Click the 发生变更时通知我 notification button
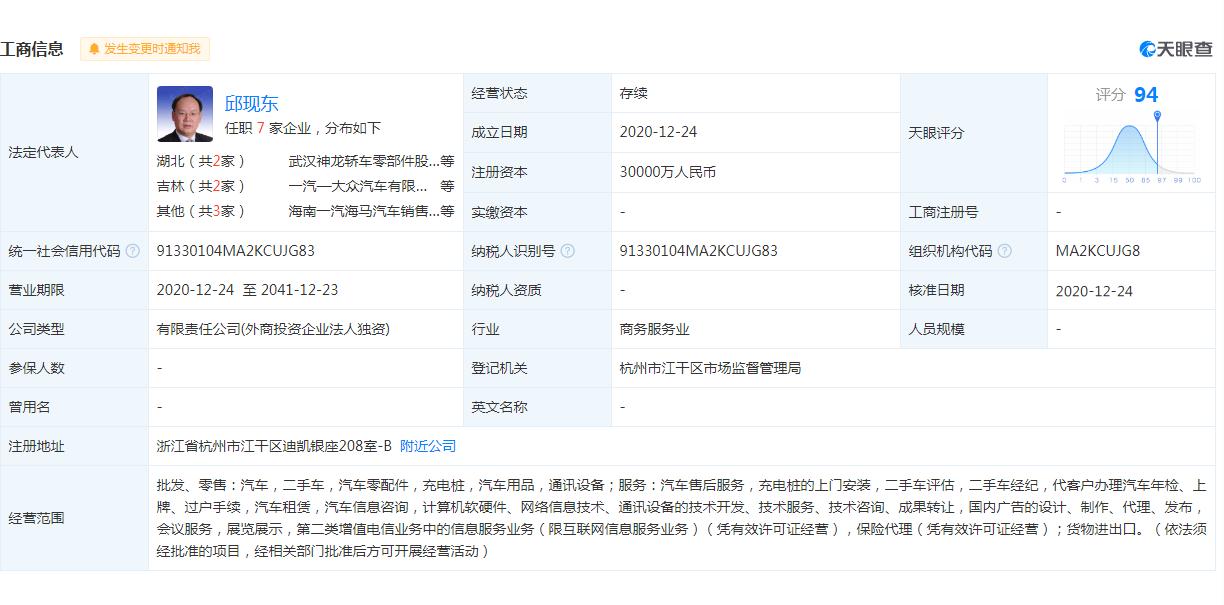This screenshot has height=605, width=1224. click(145, 48)
